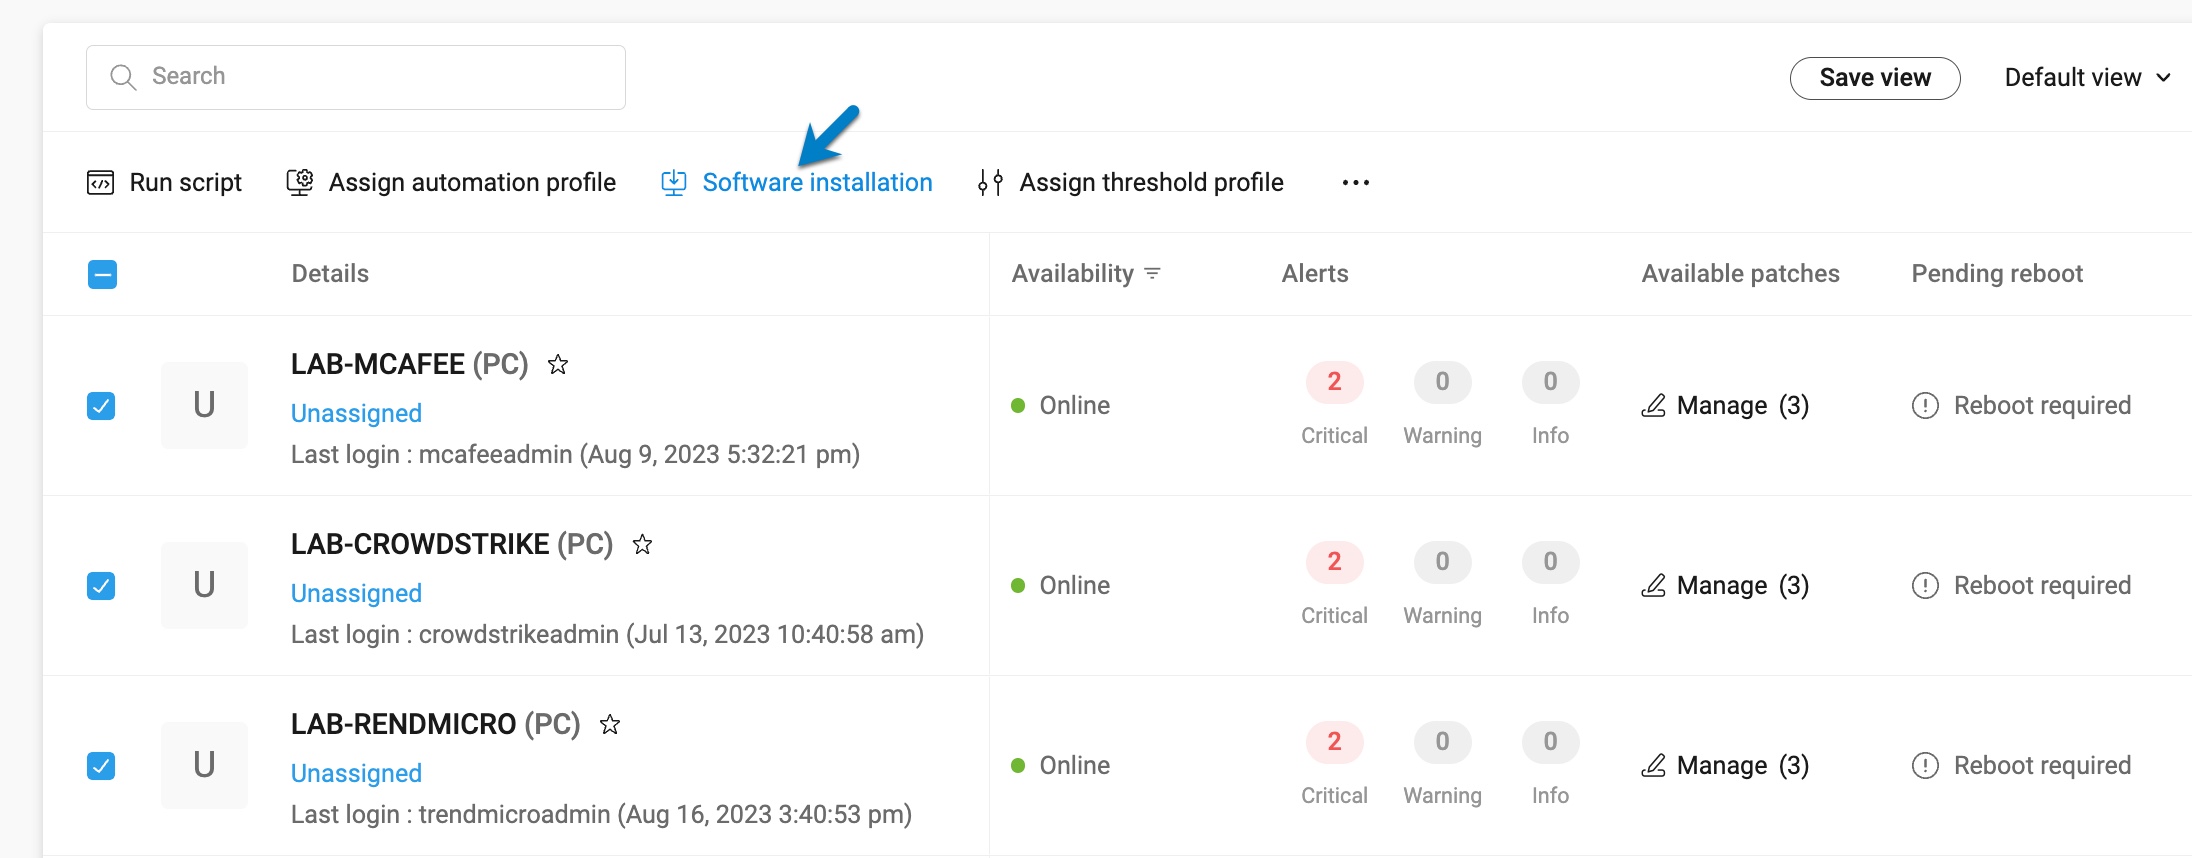Click the search magnifier icon
2192x858 pixels.
click(123, 77)
